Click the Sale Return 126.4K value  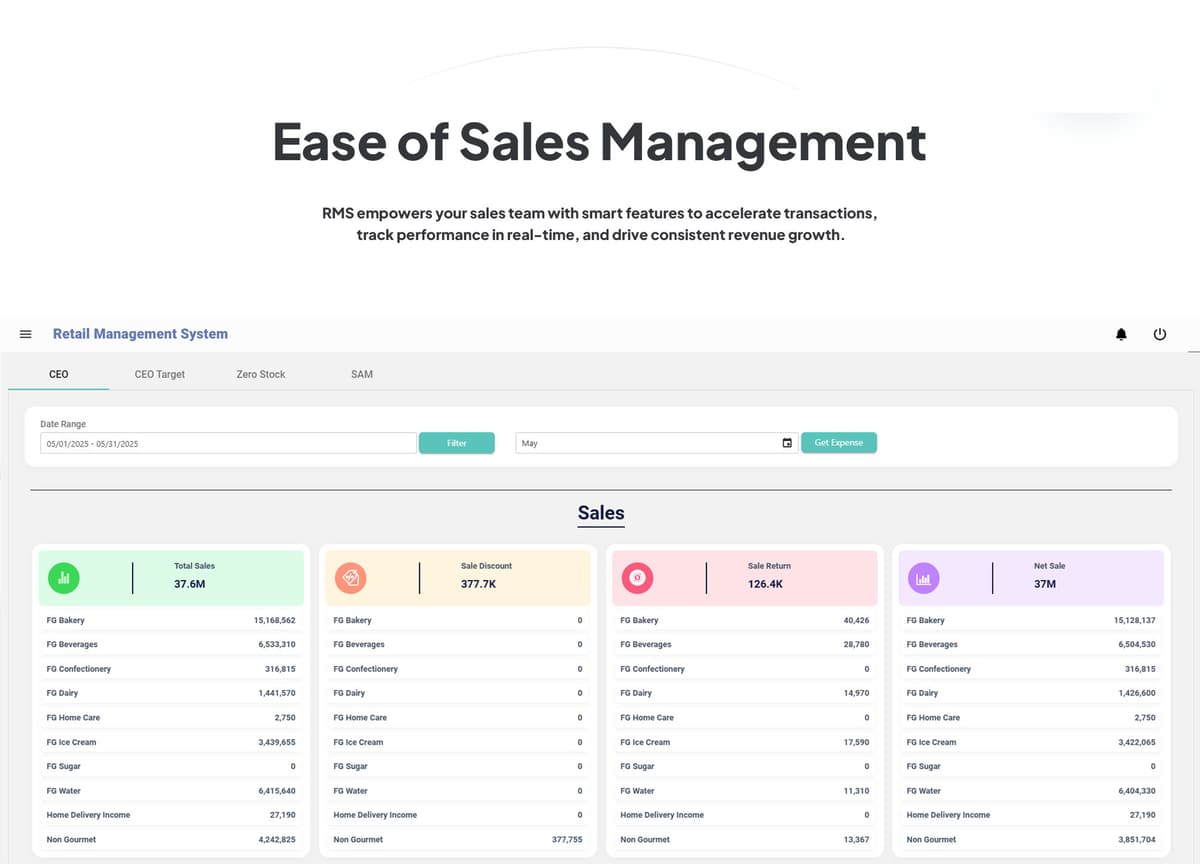click(x=766, y=584)
